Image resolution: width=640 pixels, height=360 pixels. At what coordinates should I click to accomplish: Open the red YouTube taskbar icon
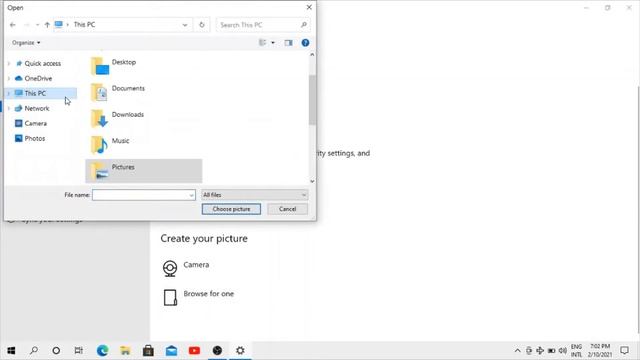click(x=194, y=350)
